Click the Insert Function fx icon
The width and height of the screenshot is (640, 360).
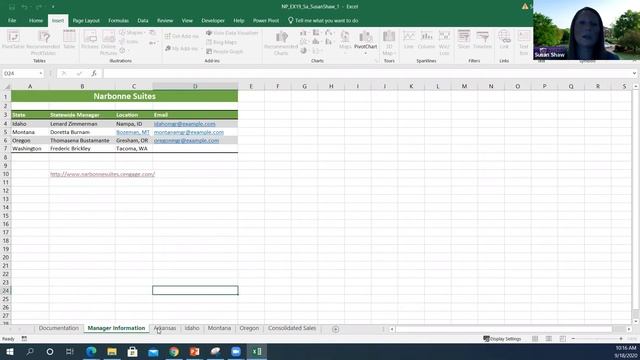pos(94,73)
